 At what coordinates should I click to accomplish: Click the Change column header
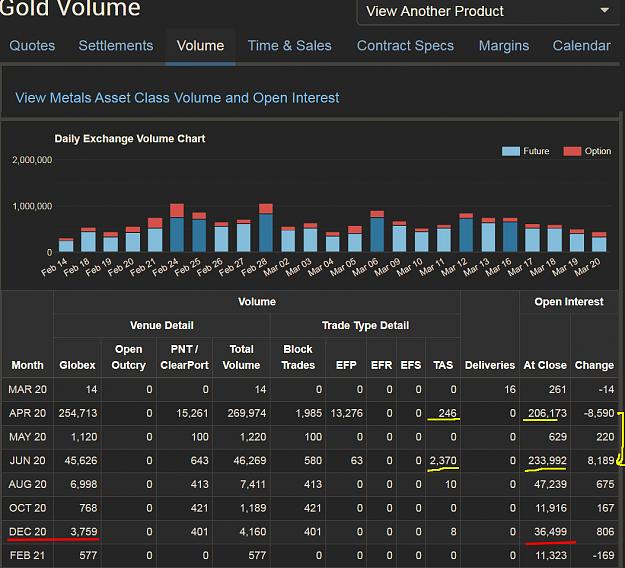(594, 365)
